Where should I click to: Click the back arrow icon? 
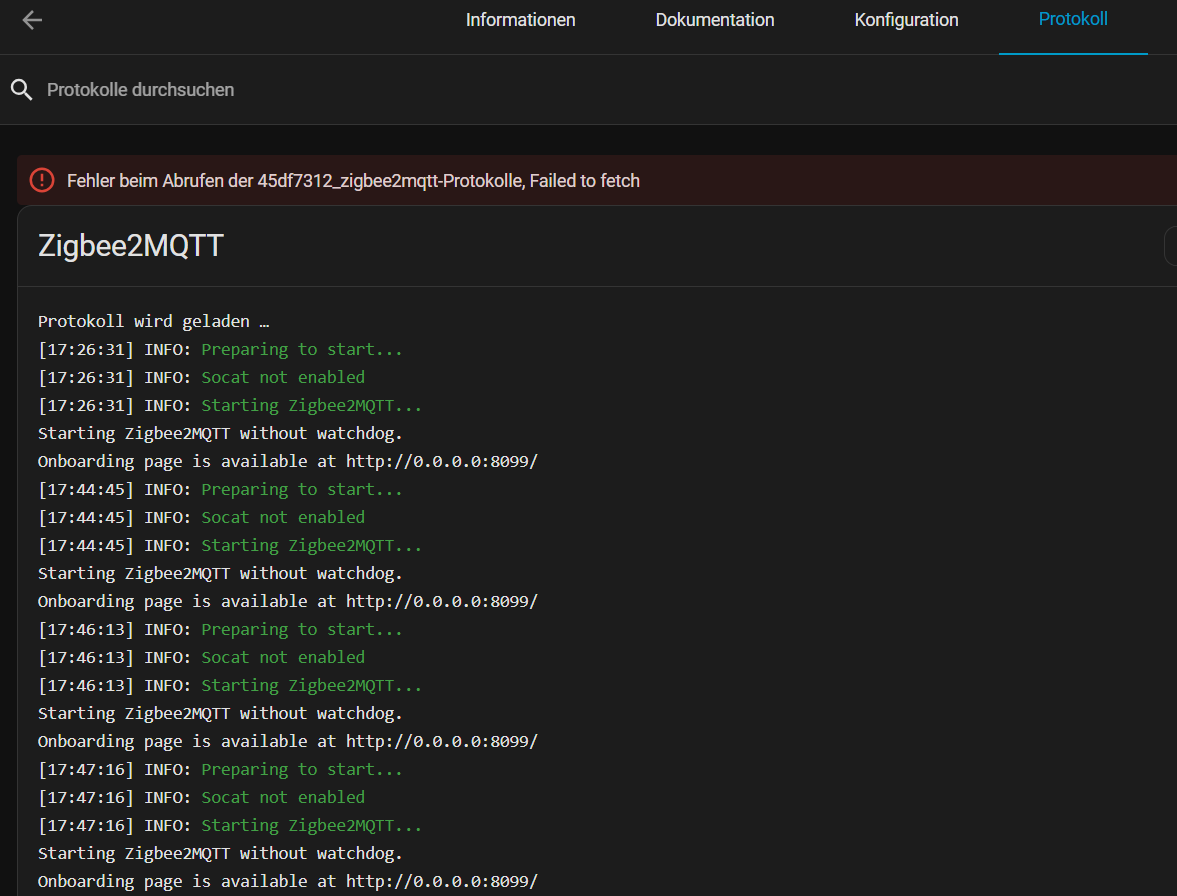pos(32,20)
